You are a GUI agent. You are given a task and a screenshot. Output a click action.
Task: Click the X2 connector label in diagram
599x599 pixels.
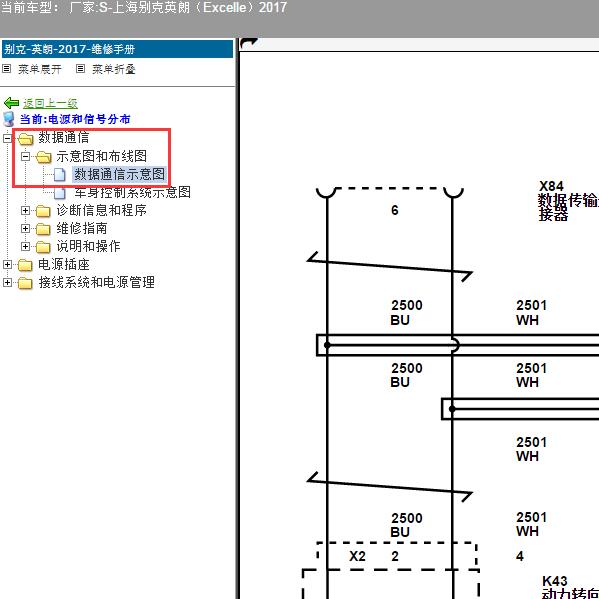358,556
